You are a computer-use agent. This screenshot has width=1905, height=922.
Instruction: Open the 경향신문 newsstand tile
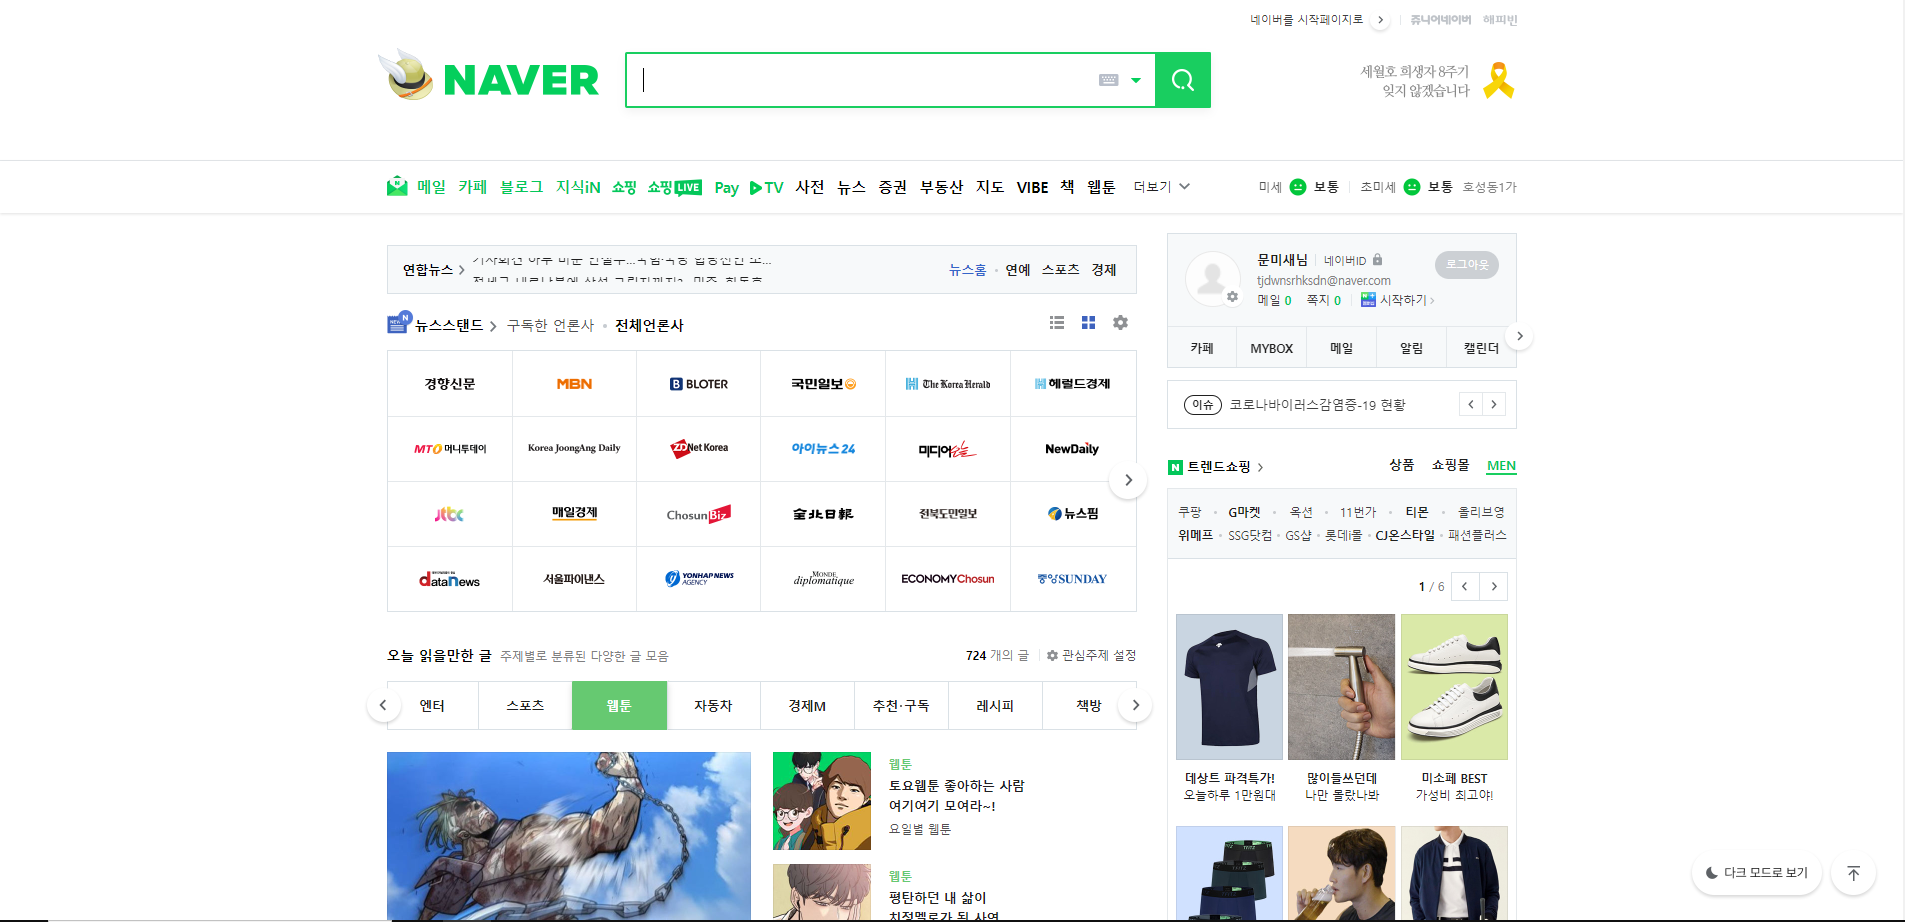coord(449,384)
